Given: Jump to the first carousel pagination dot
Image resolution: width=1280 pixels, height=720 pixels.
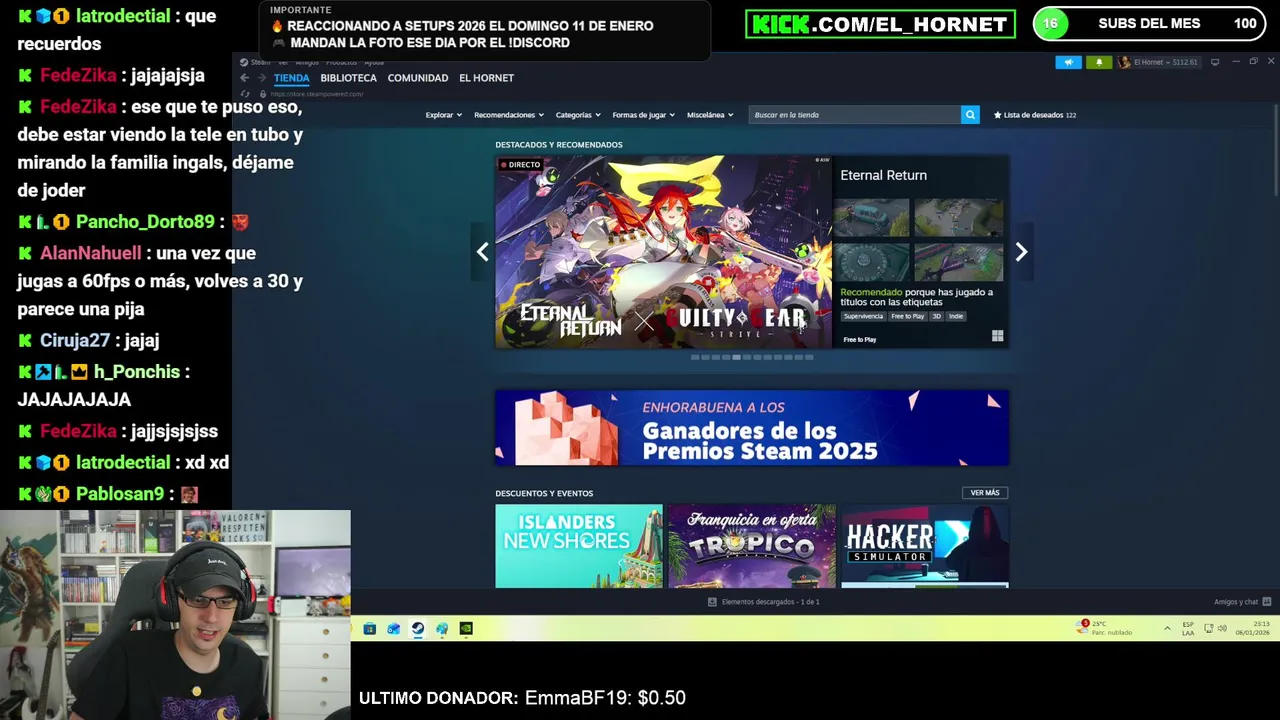Looking at the screenshot, I should (695, 357).
